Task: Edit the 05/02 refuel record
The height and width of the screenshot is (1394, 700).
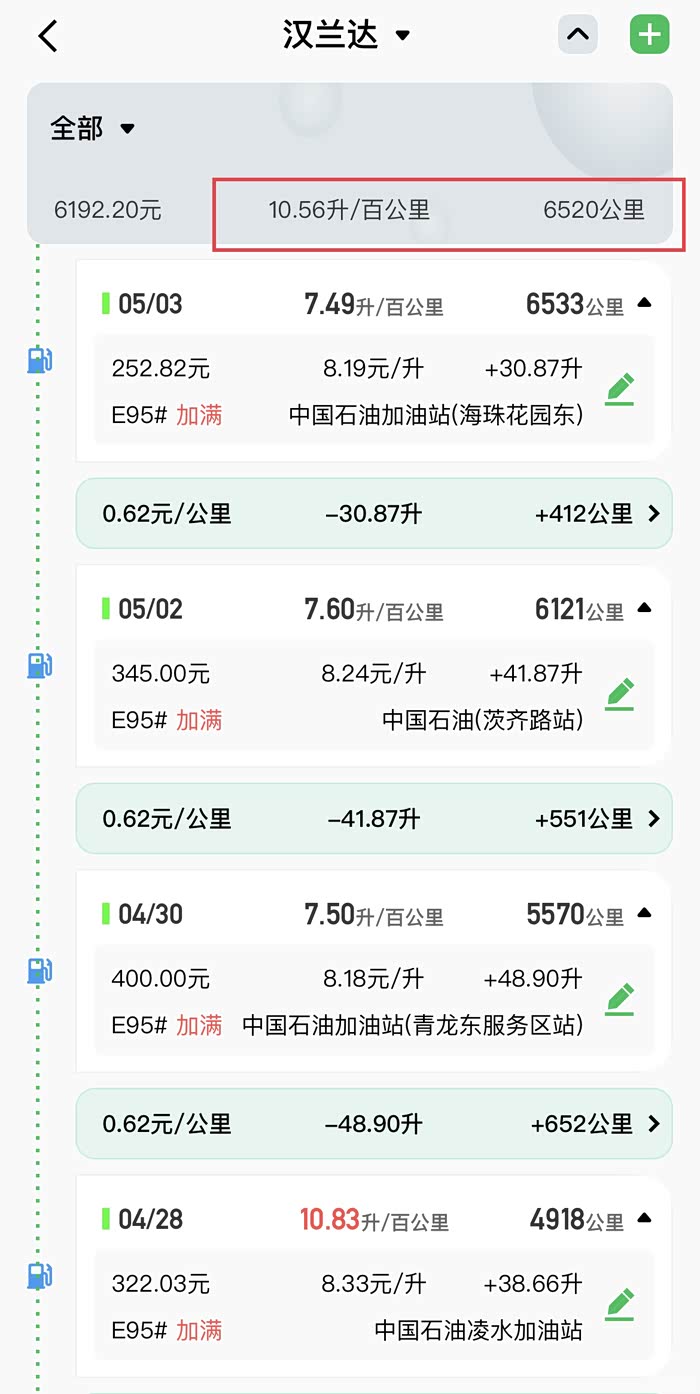Action: tap(620, 692)
